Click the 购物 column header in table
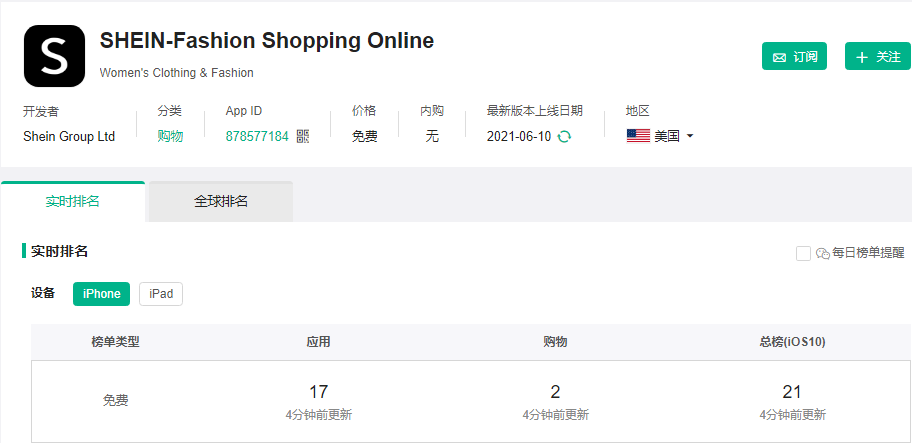The width and height of the screenshot is (912, 443). tap(555, 342)
